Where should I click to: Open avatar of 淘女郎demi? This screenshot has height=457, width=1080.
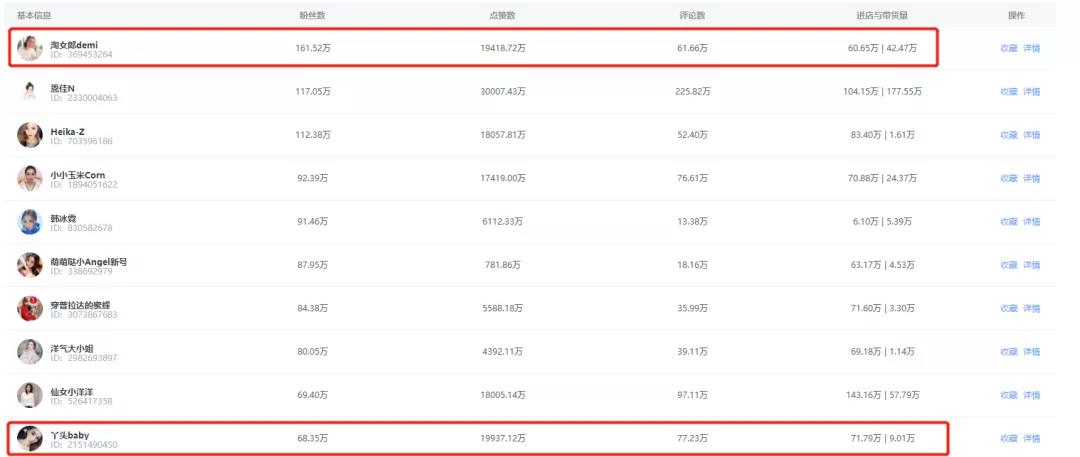tap(30, 48)
